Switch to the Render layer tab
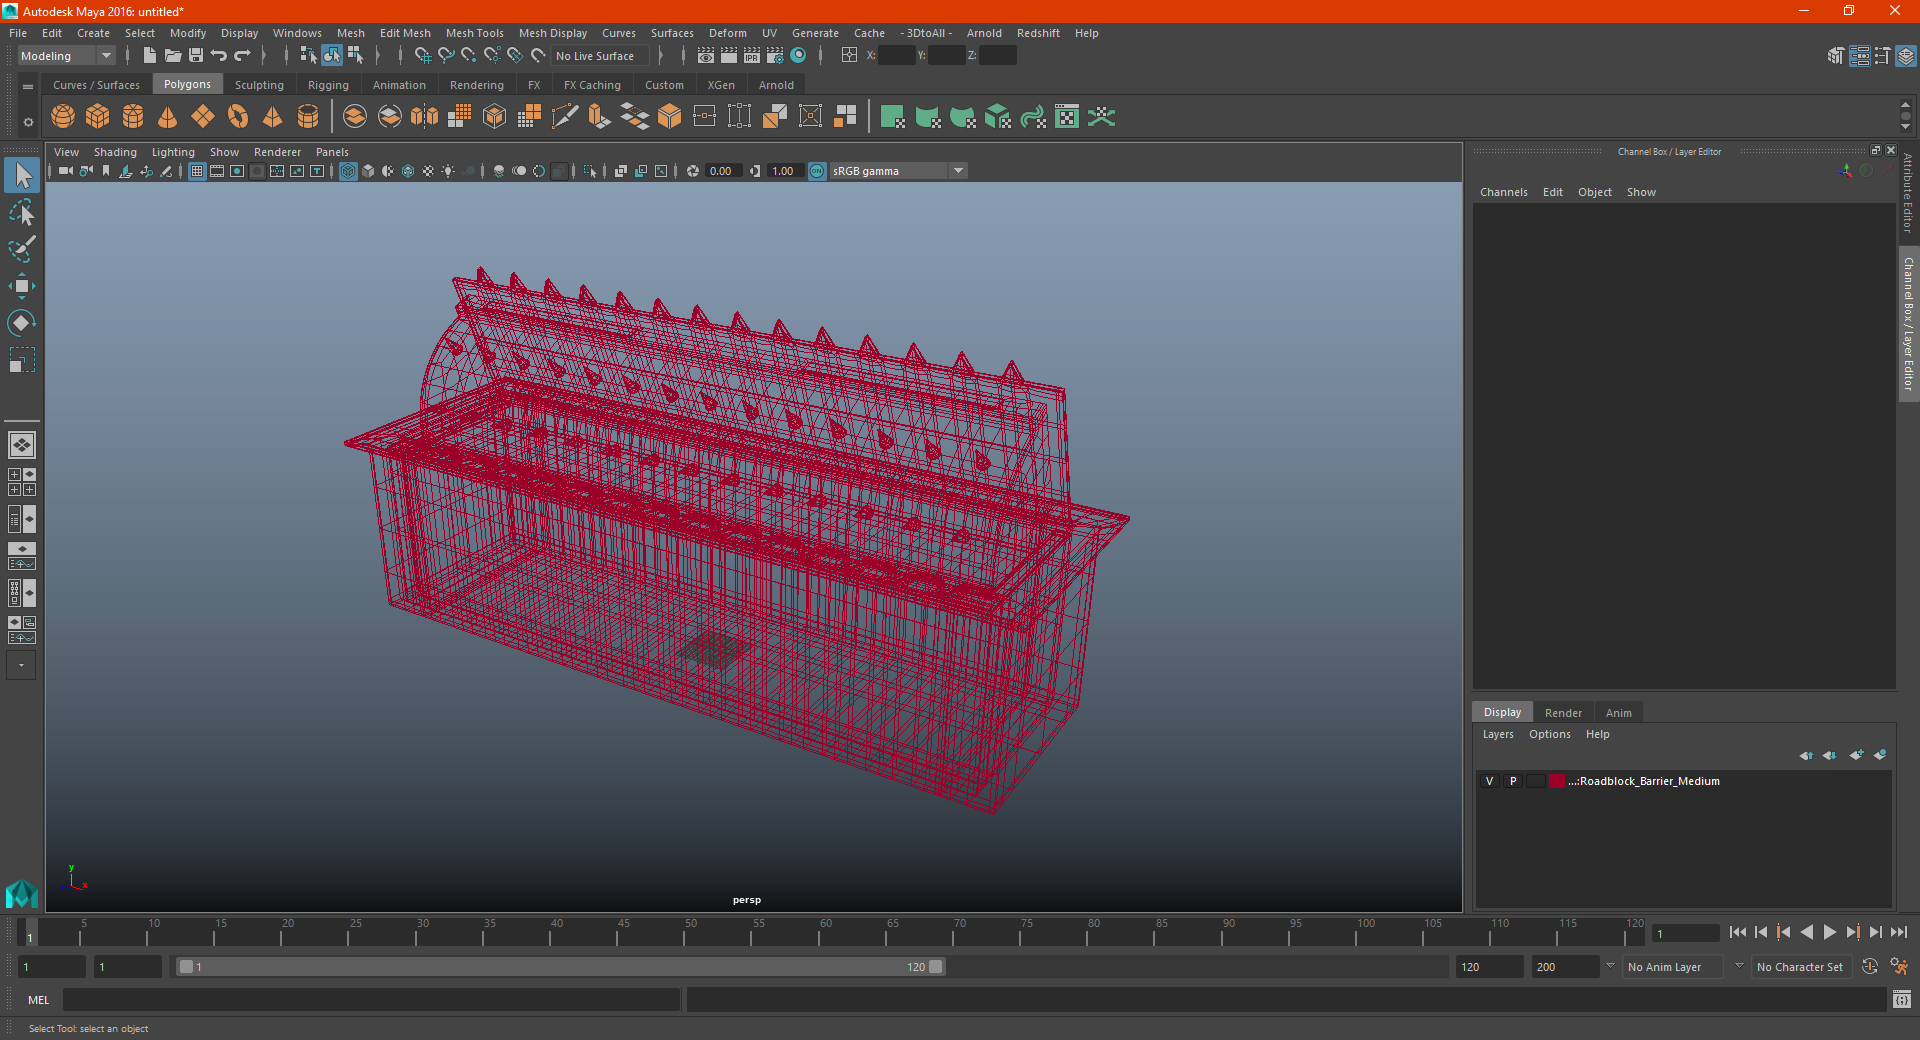This screenshot has height=1040, width=1920. point(1563,713)
